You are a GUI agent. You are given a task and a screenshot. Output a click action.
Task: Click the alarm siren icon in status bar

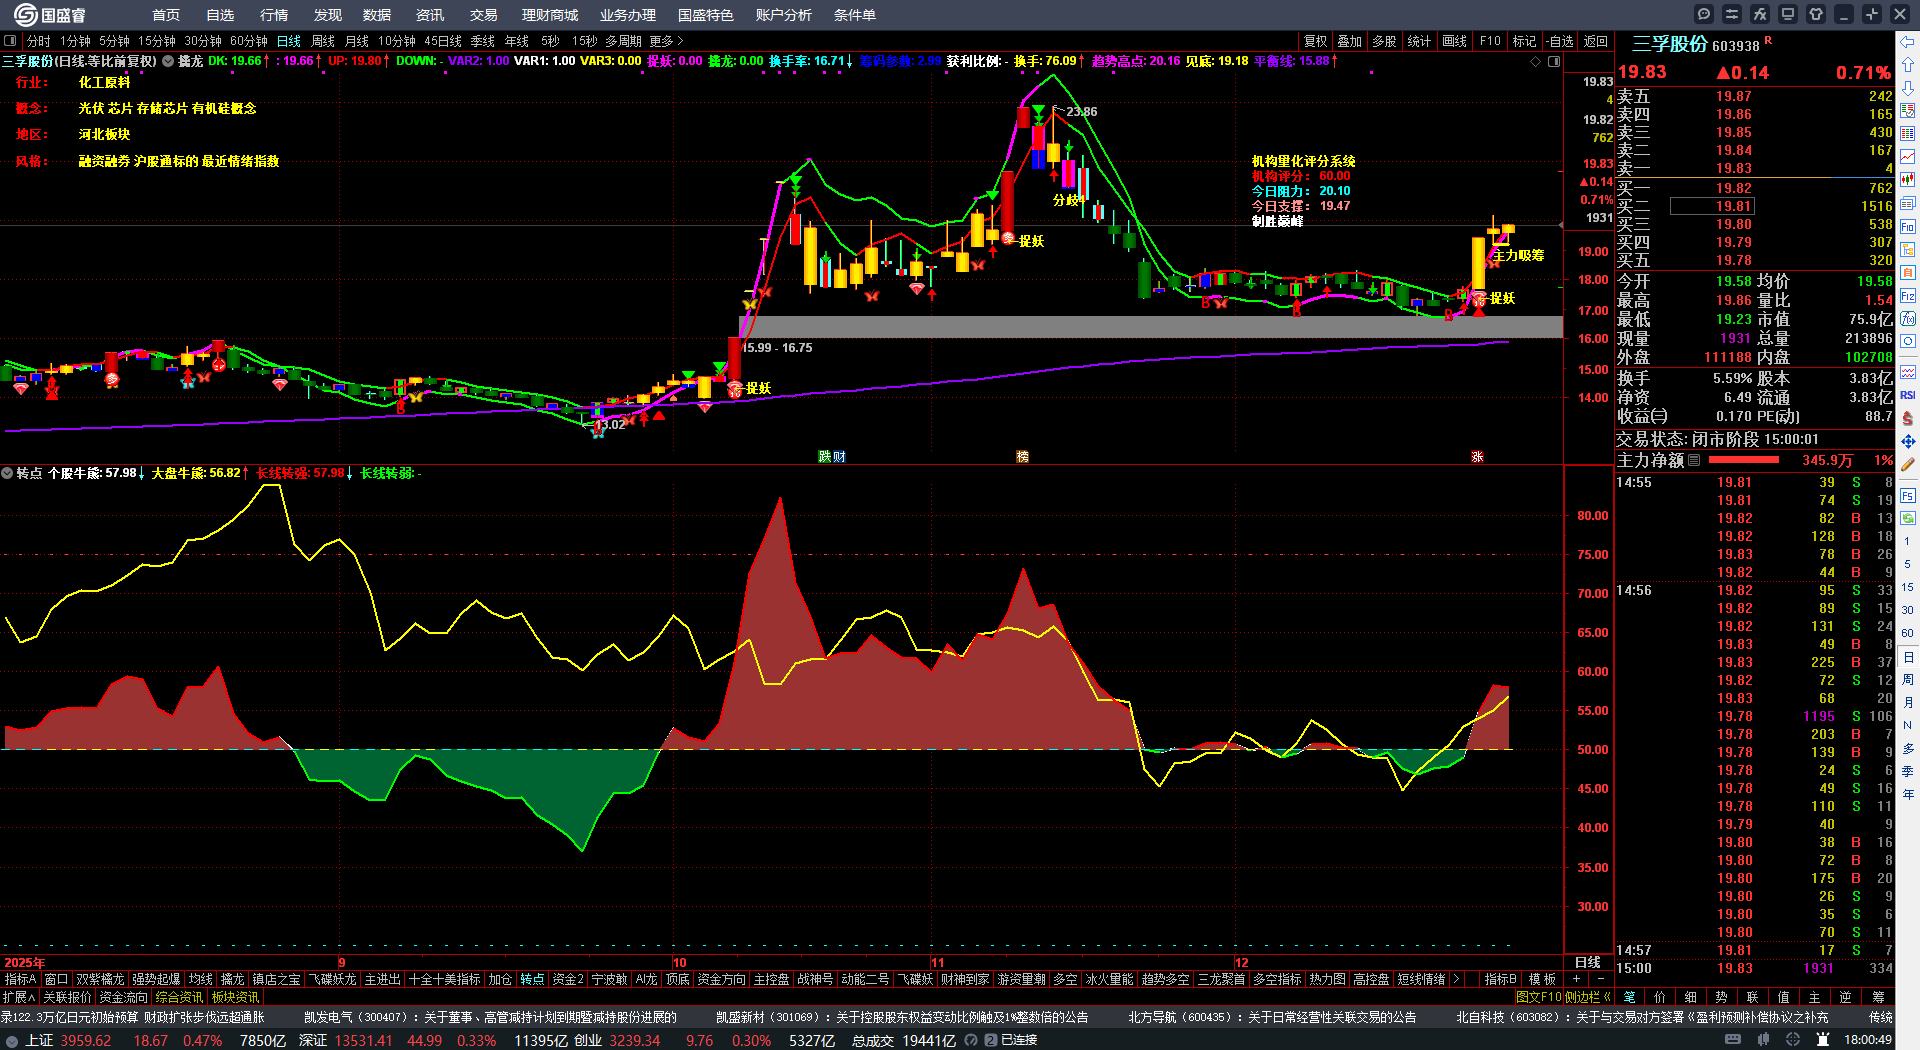click(1824, 1040)
